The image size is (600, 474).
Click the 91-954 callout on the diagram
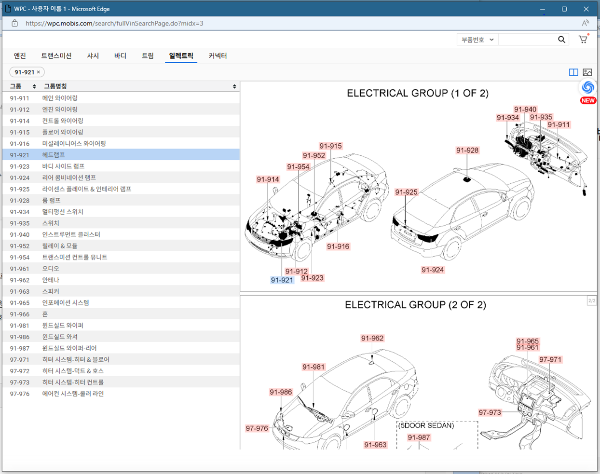click(298, 167)
